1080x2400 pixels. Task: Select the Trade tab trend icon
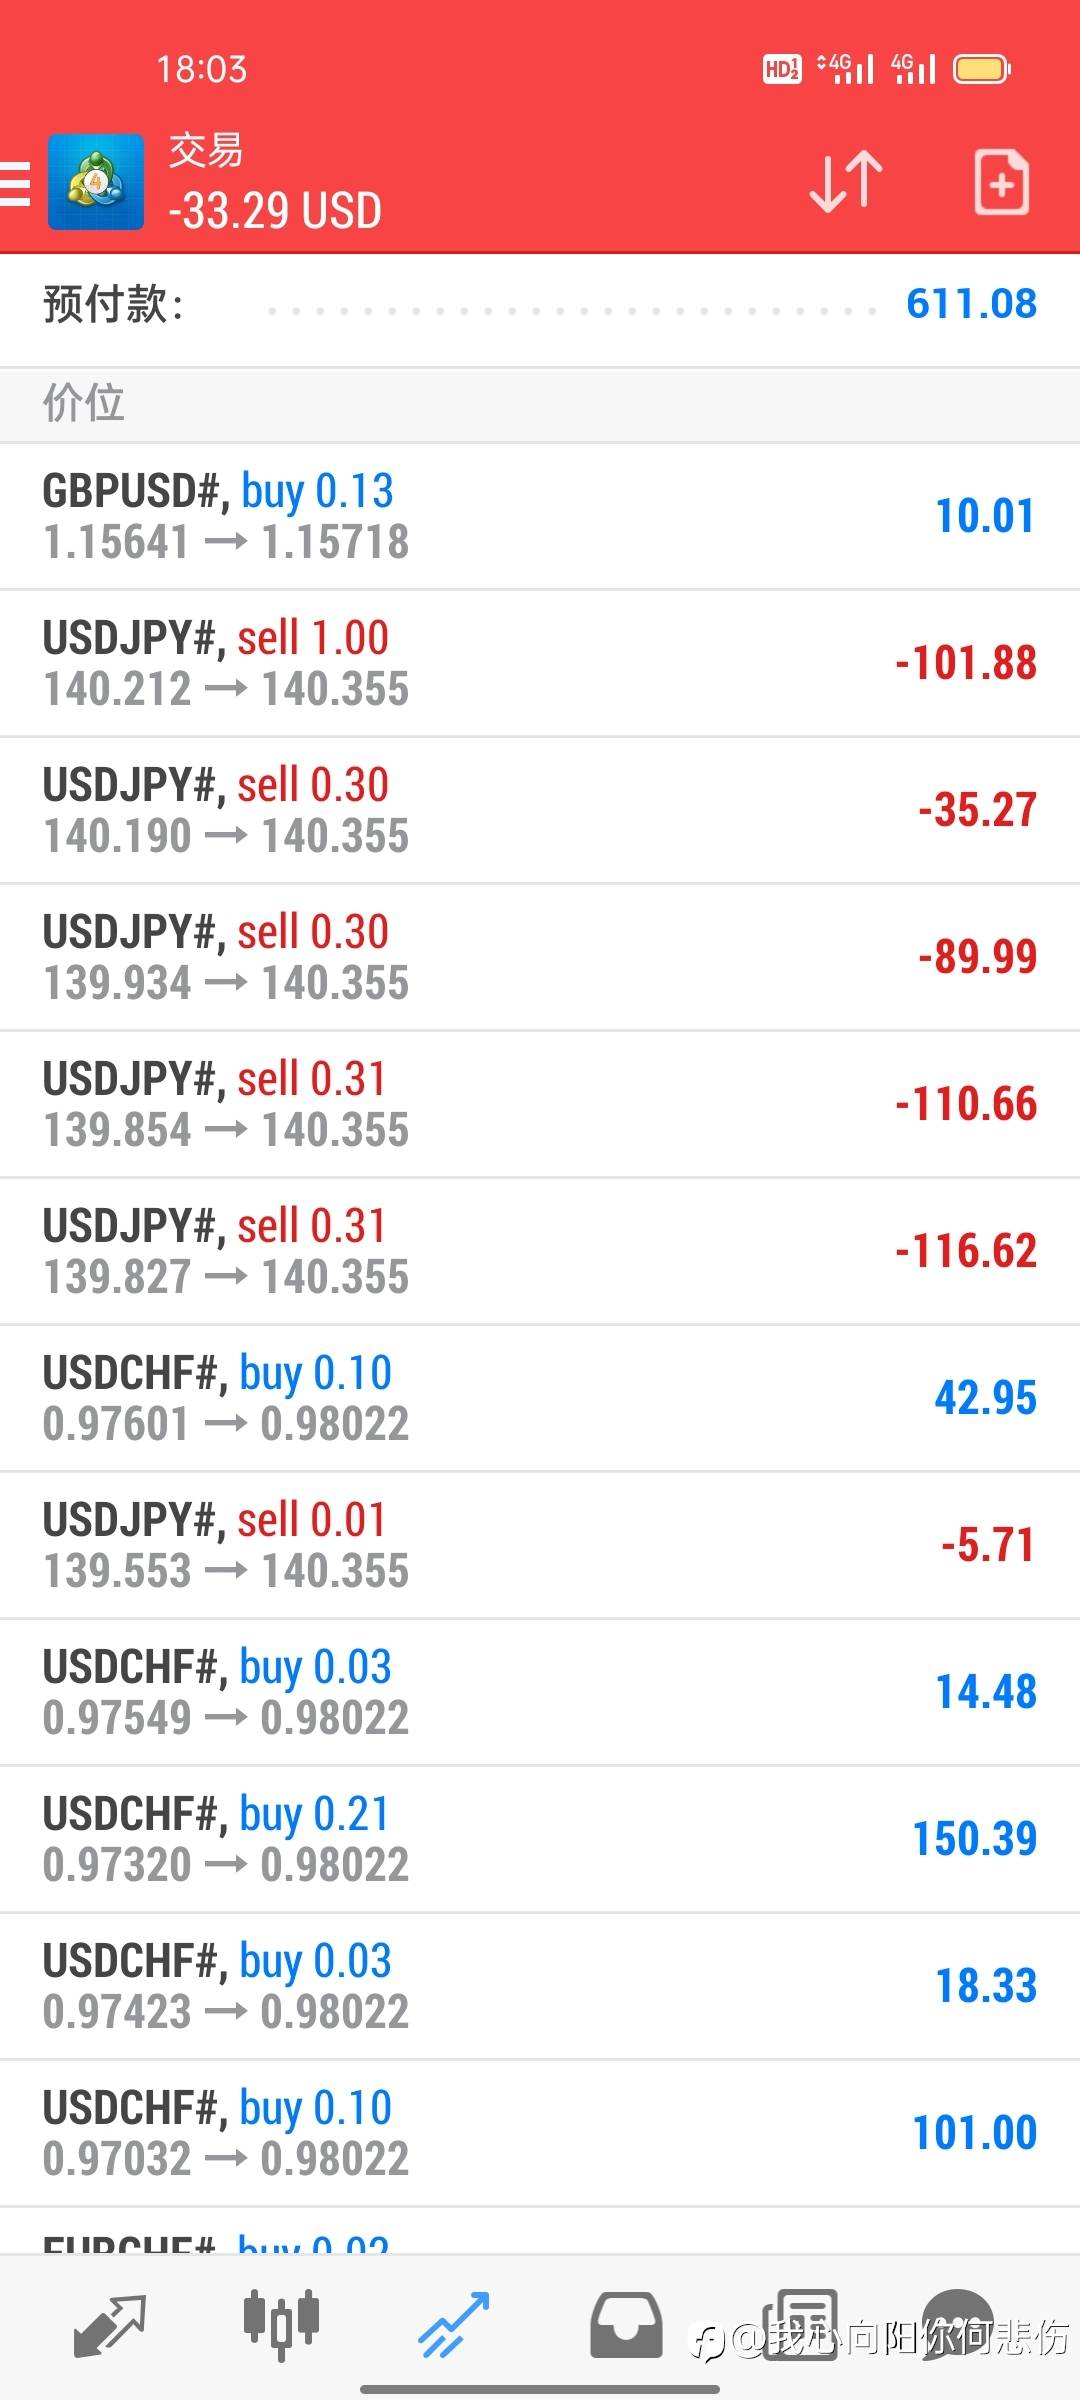click(453, 2324)
